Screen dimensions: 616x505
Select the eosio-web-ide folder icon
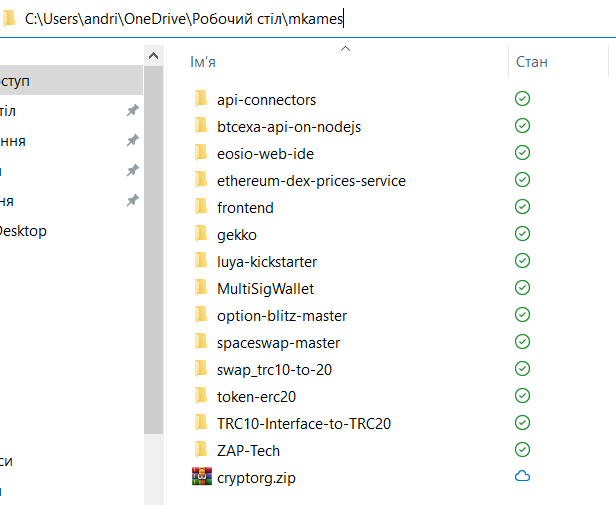click(x=201, y=152)
